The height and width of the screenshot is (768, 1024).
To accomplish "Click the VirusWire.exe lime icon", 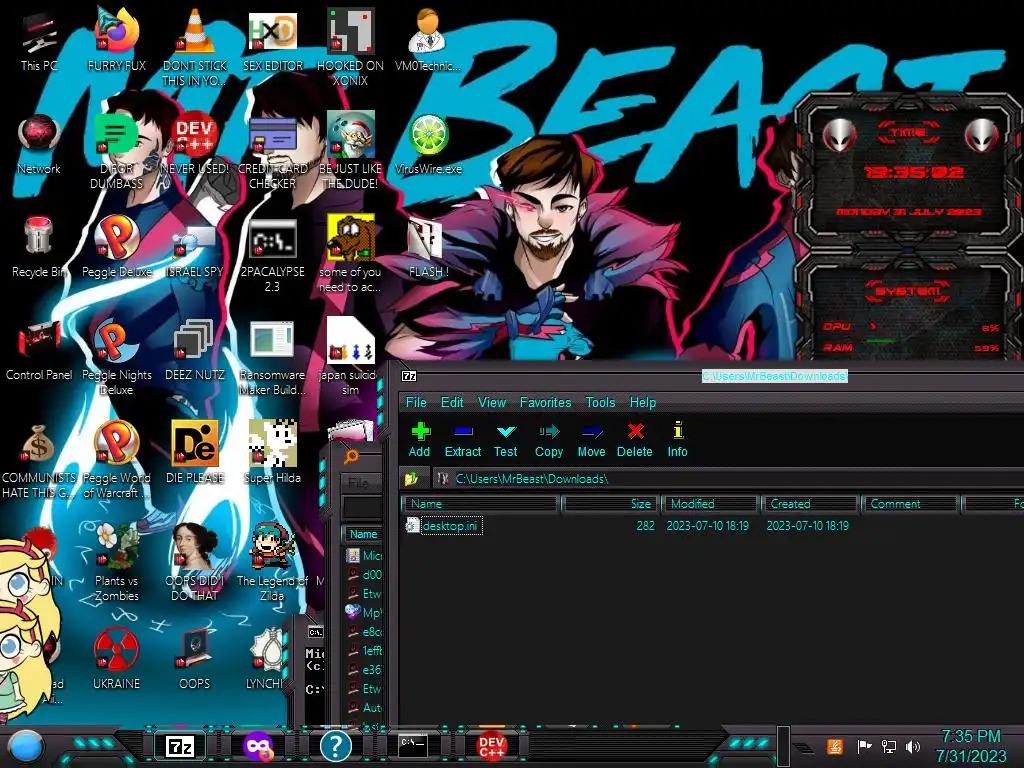I will point(428,144).
